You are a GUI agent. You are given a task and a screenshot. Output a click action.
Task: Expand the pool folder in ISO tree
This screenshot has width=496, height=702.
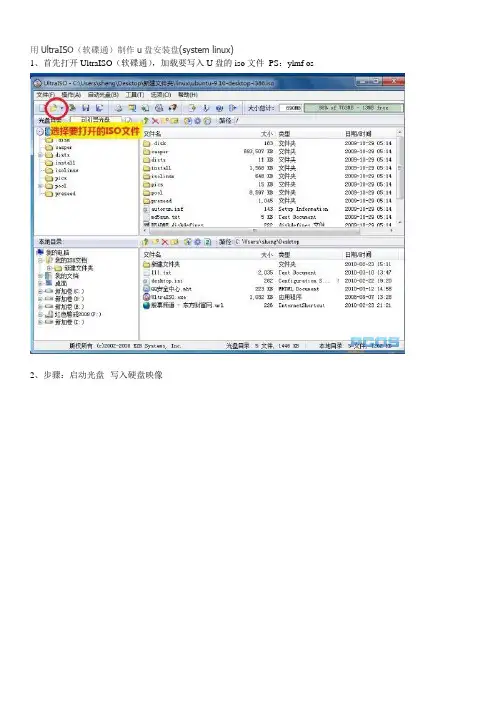coord(40,186)
